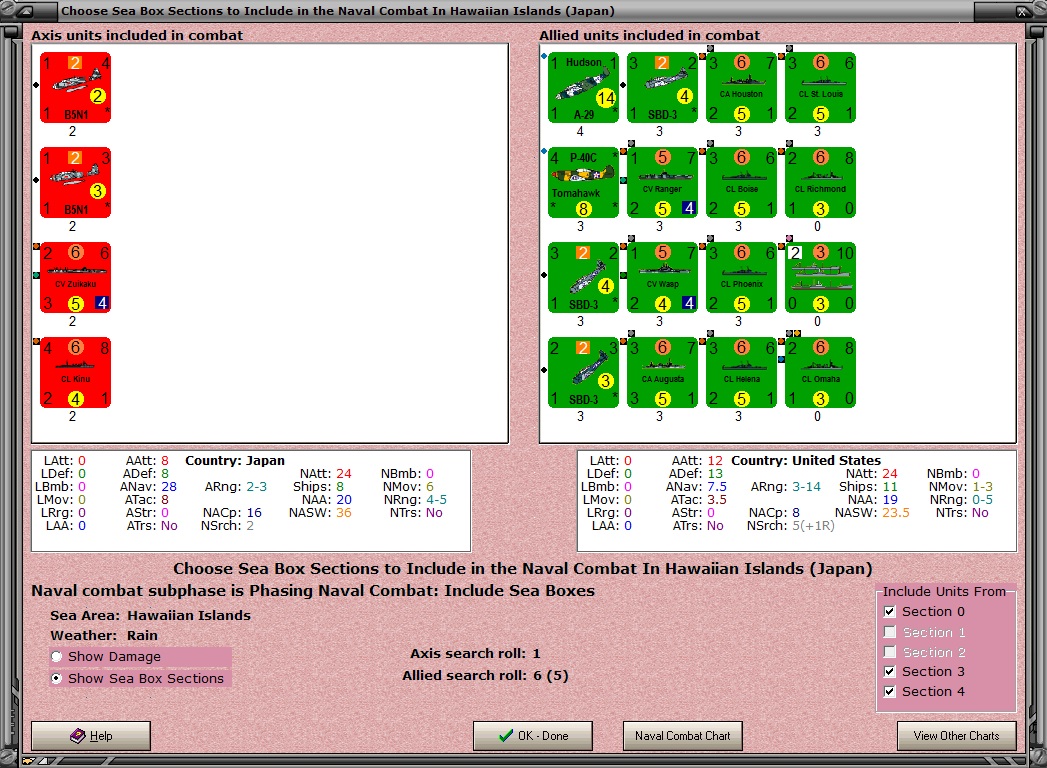Viewport: 1047px width, 768px height.
Task: Open the Naval Combat Chart
Action: click(682, 736)
